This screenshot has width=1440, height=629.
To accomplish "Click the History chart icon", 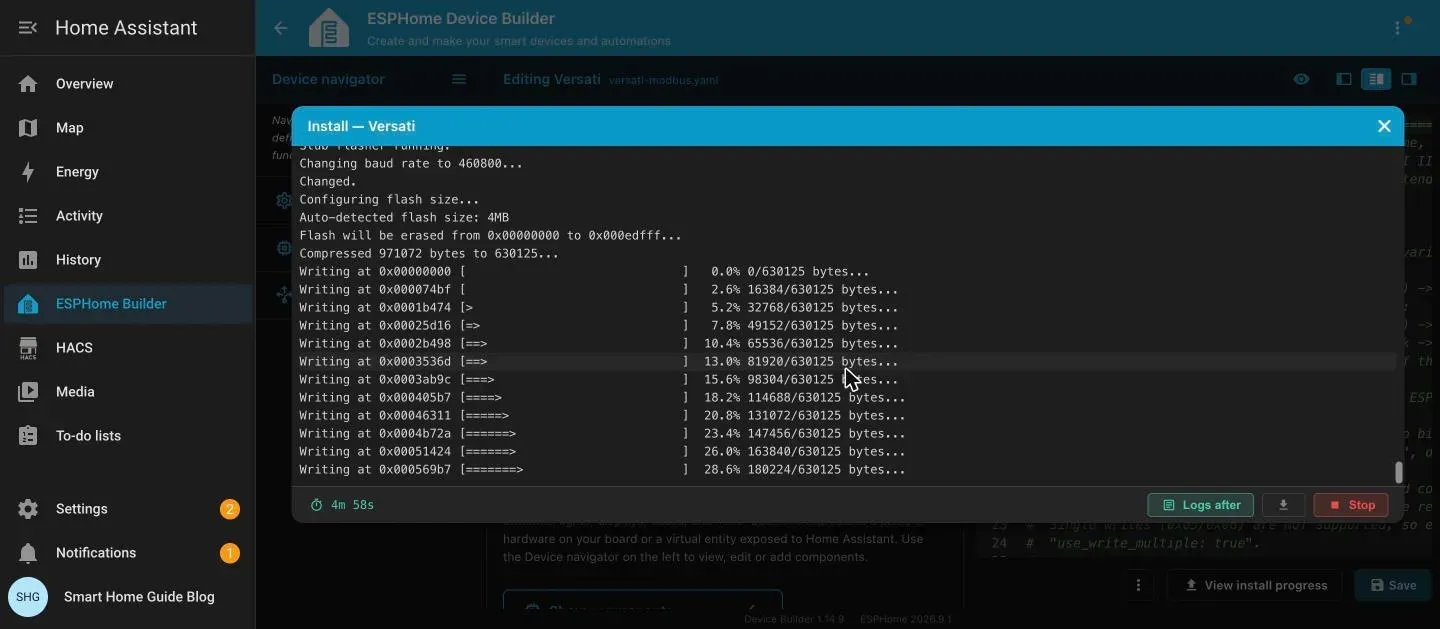I will [x=28, y=260].
